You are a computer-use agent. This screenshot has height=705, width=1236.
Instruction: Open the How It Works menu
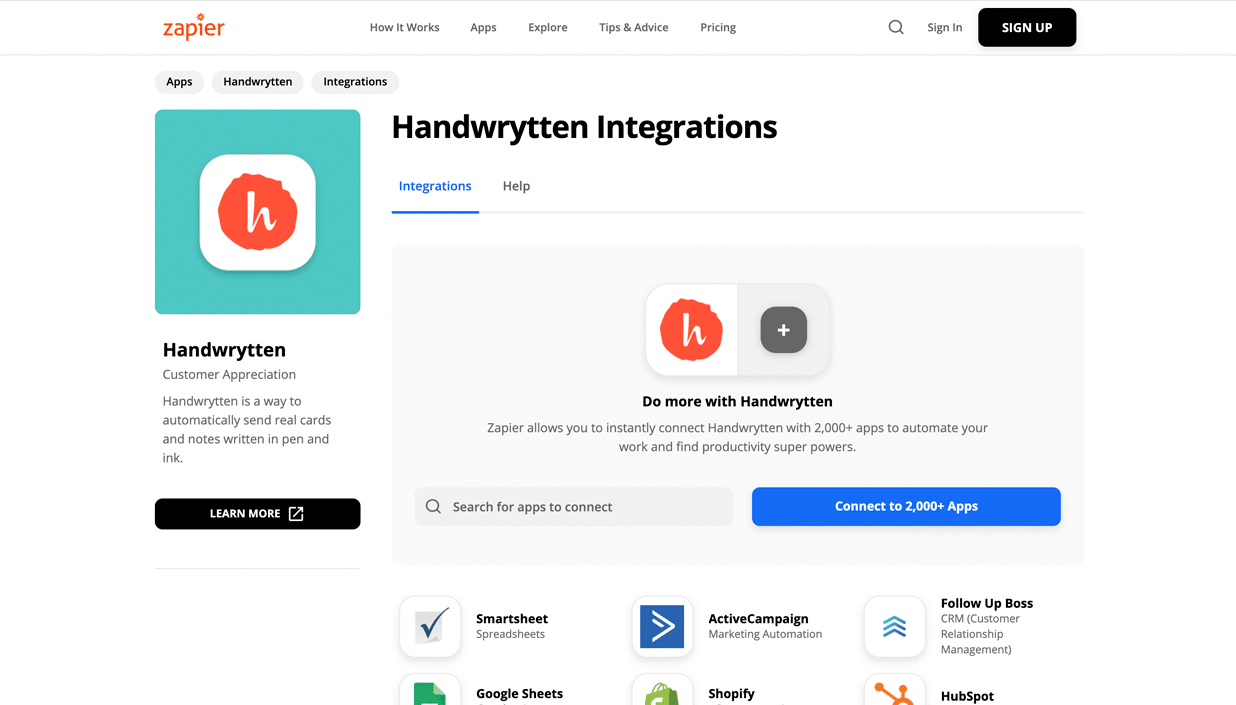click(404, 27)
